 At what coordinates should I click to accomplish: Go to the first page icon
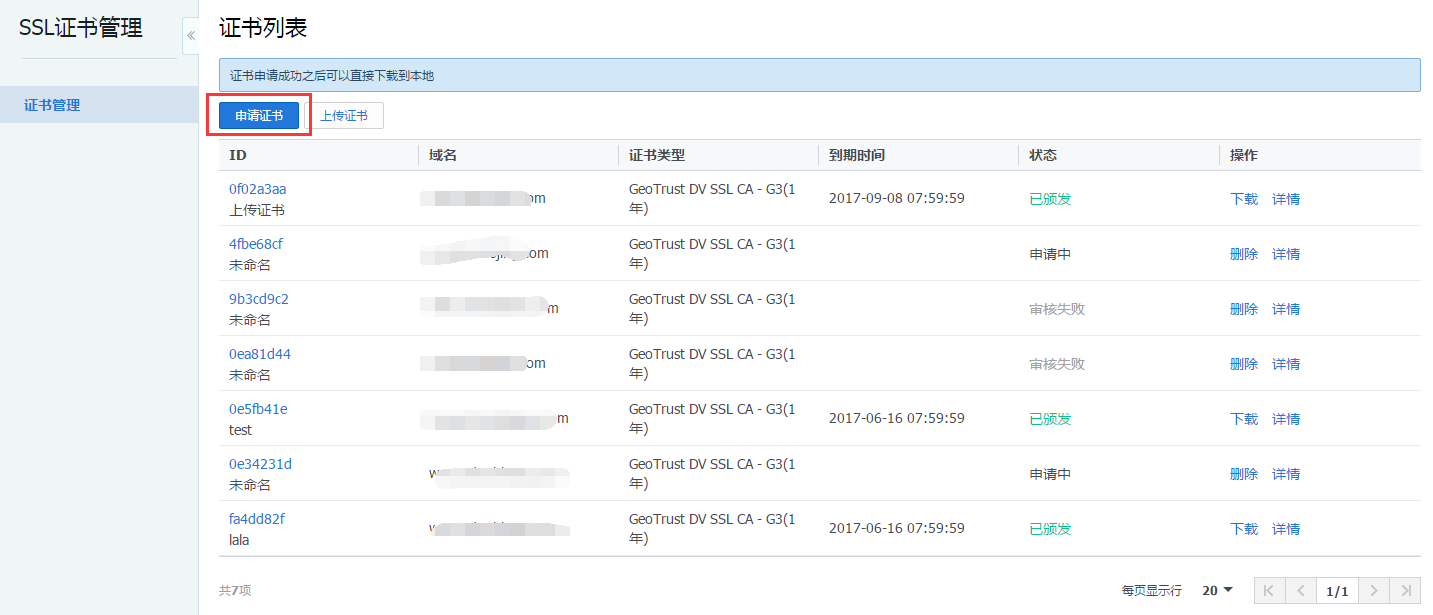[1269, 591]
